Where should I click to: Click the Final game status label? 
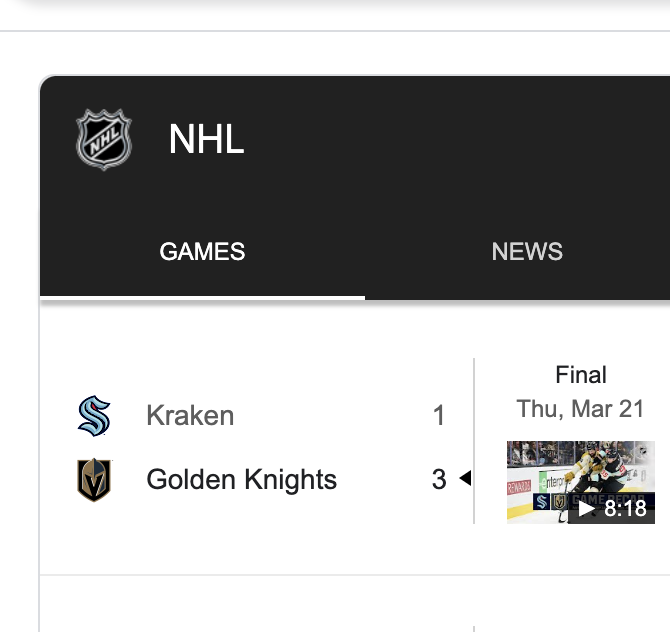click(581, 375)
